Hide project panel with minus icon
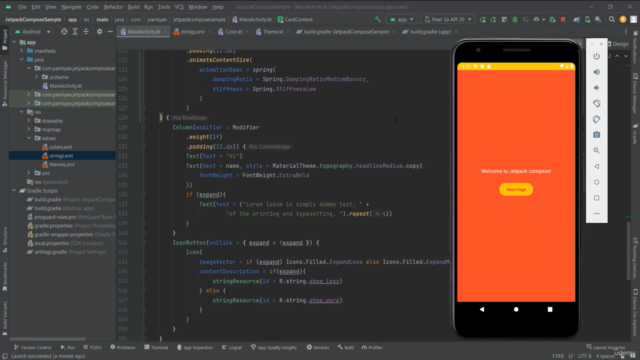Screen dimensions: 640x360 [110, 31]
